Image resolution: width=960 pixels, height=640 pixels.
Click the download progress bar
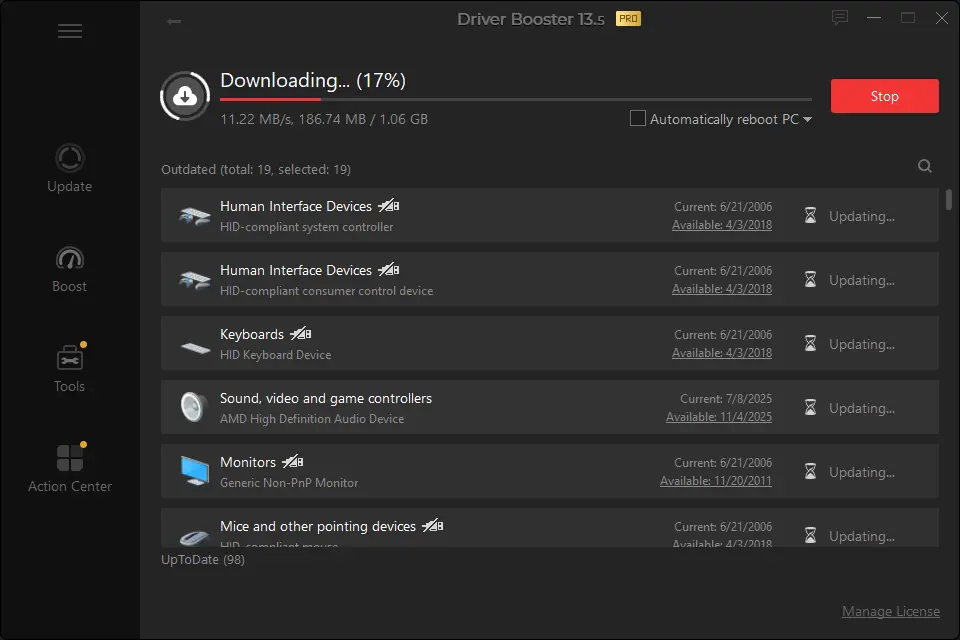click(516, 99)
